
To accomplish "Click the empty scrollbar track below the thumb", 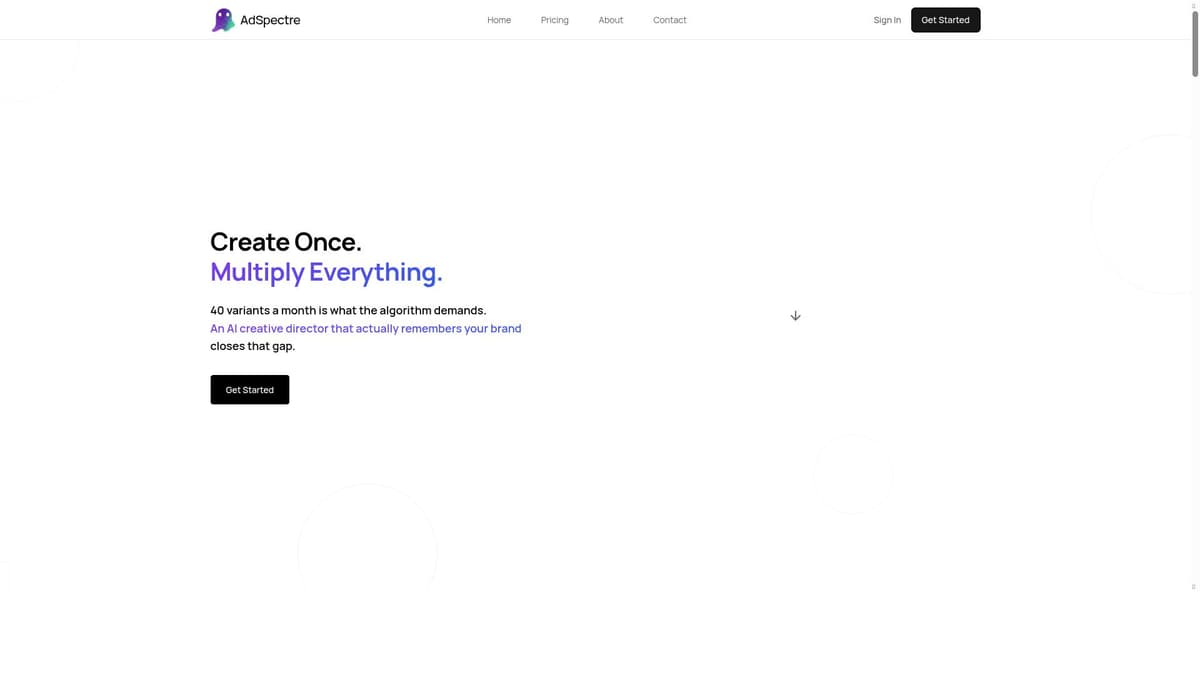I will click(x=1194, y=330).
